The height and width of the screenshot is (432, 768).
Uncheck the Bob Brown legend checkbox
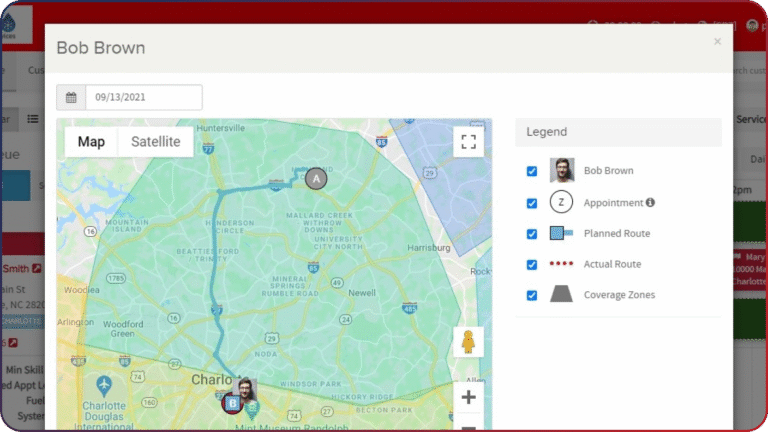point(531,171)
